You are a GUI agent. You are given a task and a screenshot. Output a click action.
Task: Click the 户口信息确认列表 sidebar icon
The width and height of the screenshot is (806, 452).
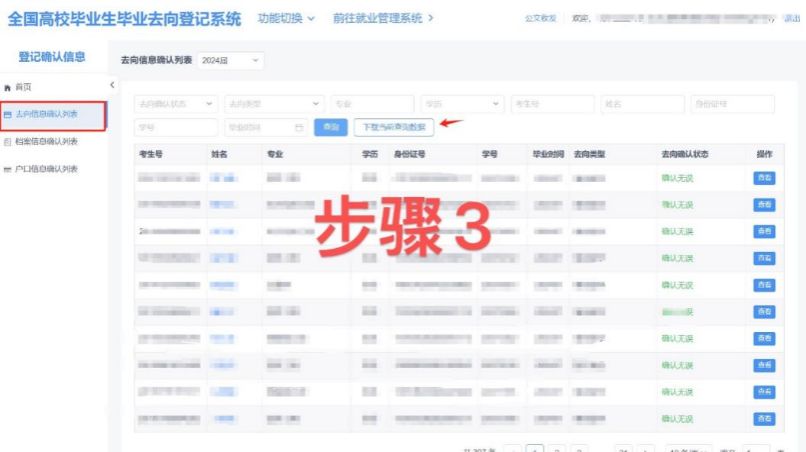[x=8, y=169]
